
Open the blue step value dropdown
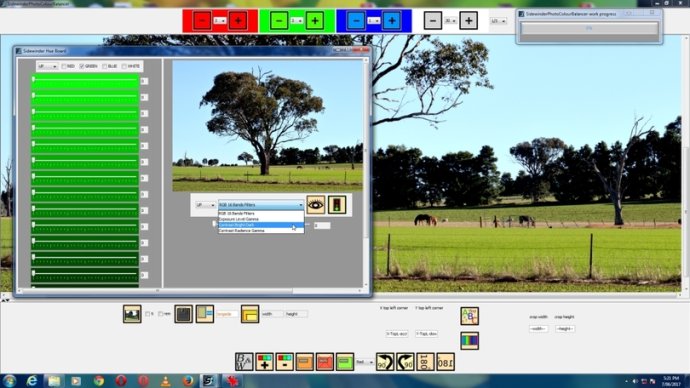[374, 21]
